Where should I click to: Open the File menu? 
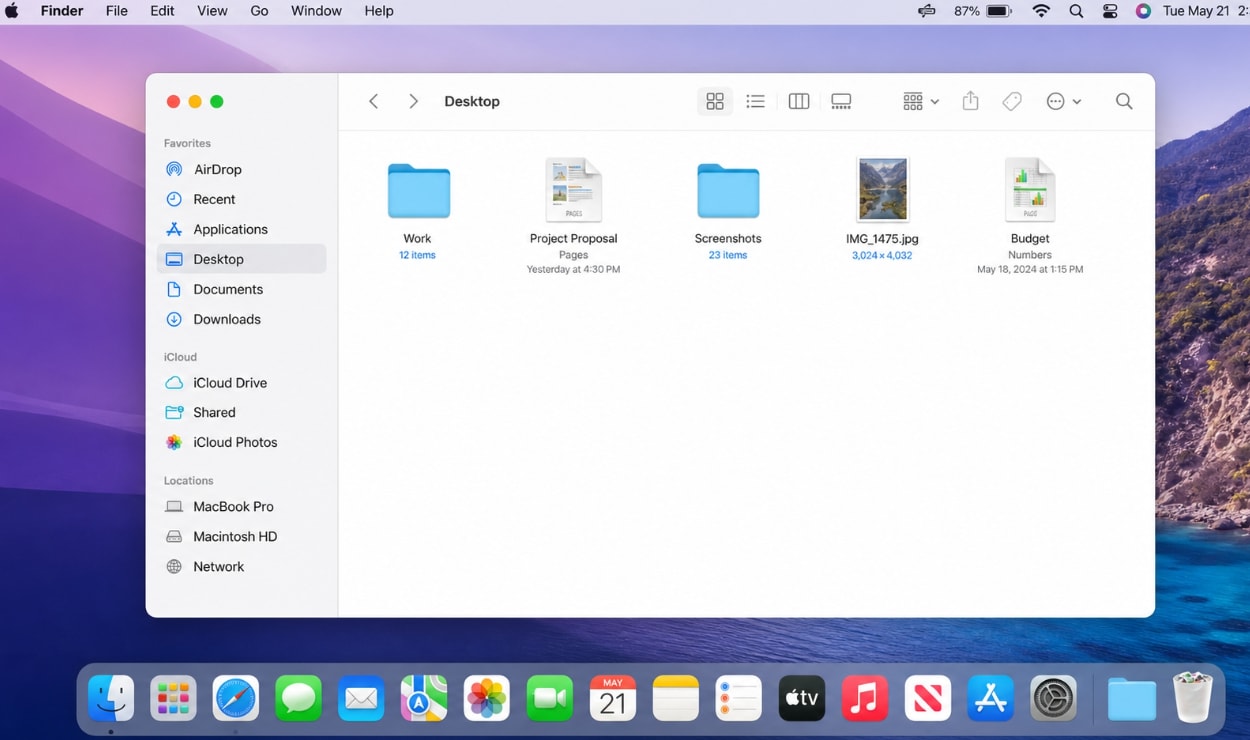coord(117,11)
